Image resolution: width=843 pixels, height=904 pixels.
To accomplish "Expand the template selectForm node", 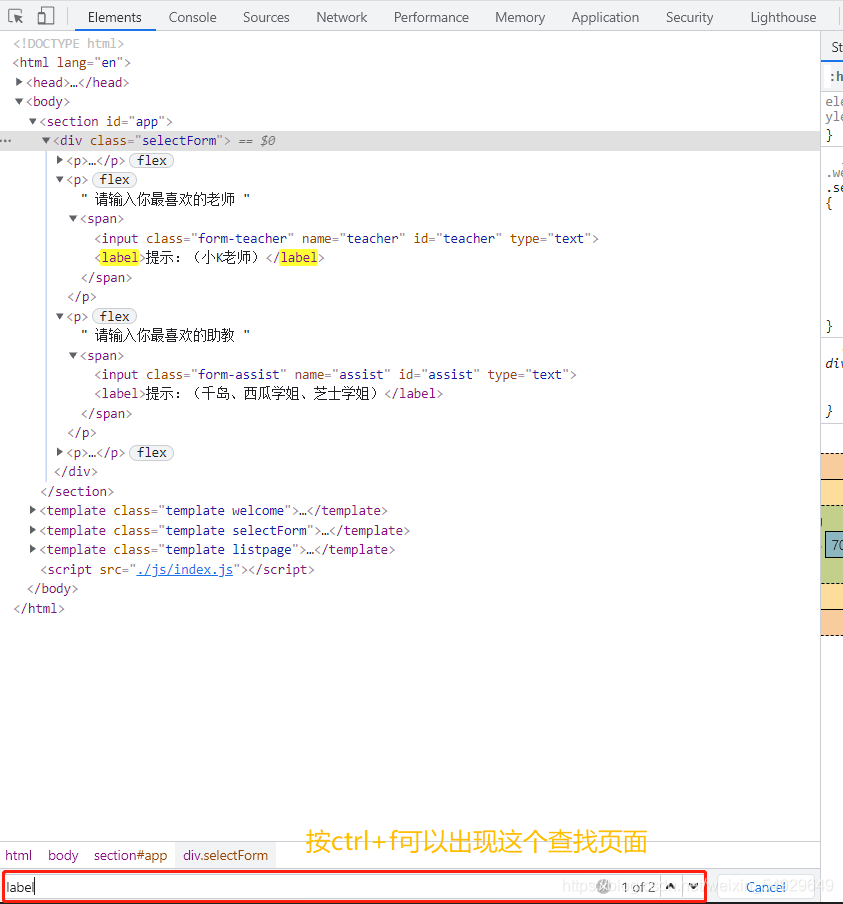I will pos(33,530).
